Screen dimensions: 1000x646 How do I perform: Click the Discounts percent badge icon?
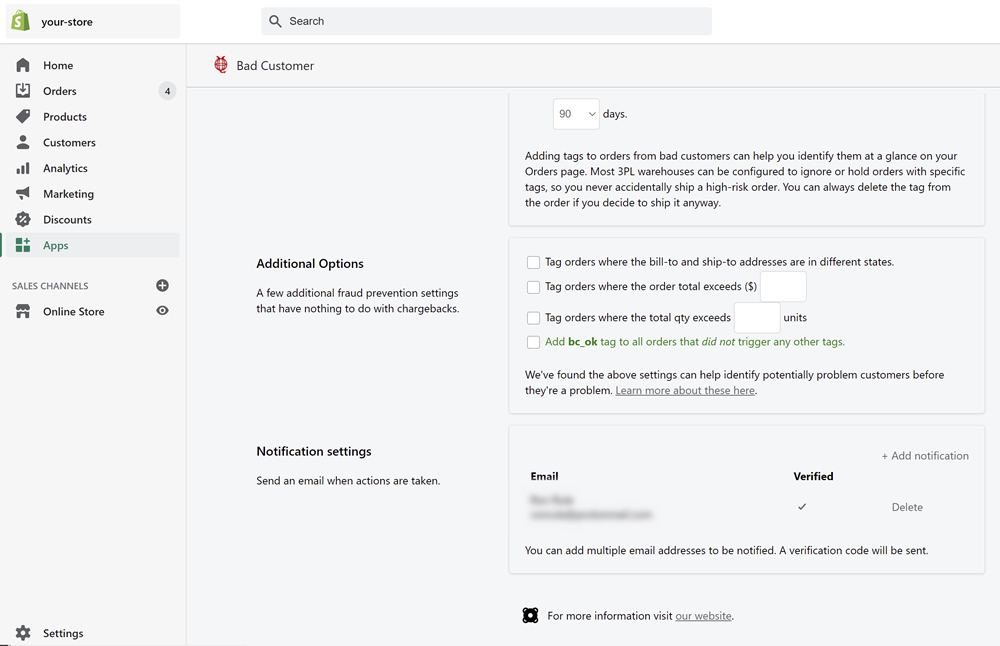coord(23,219)
